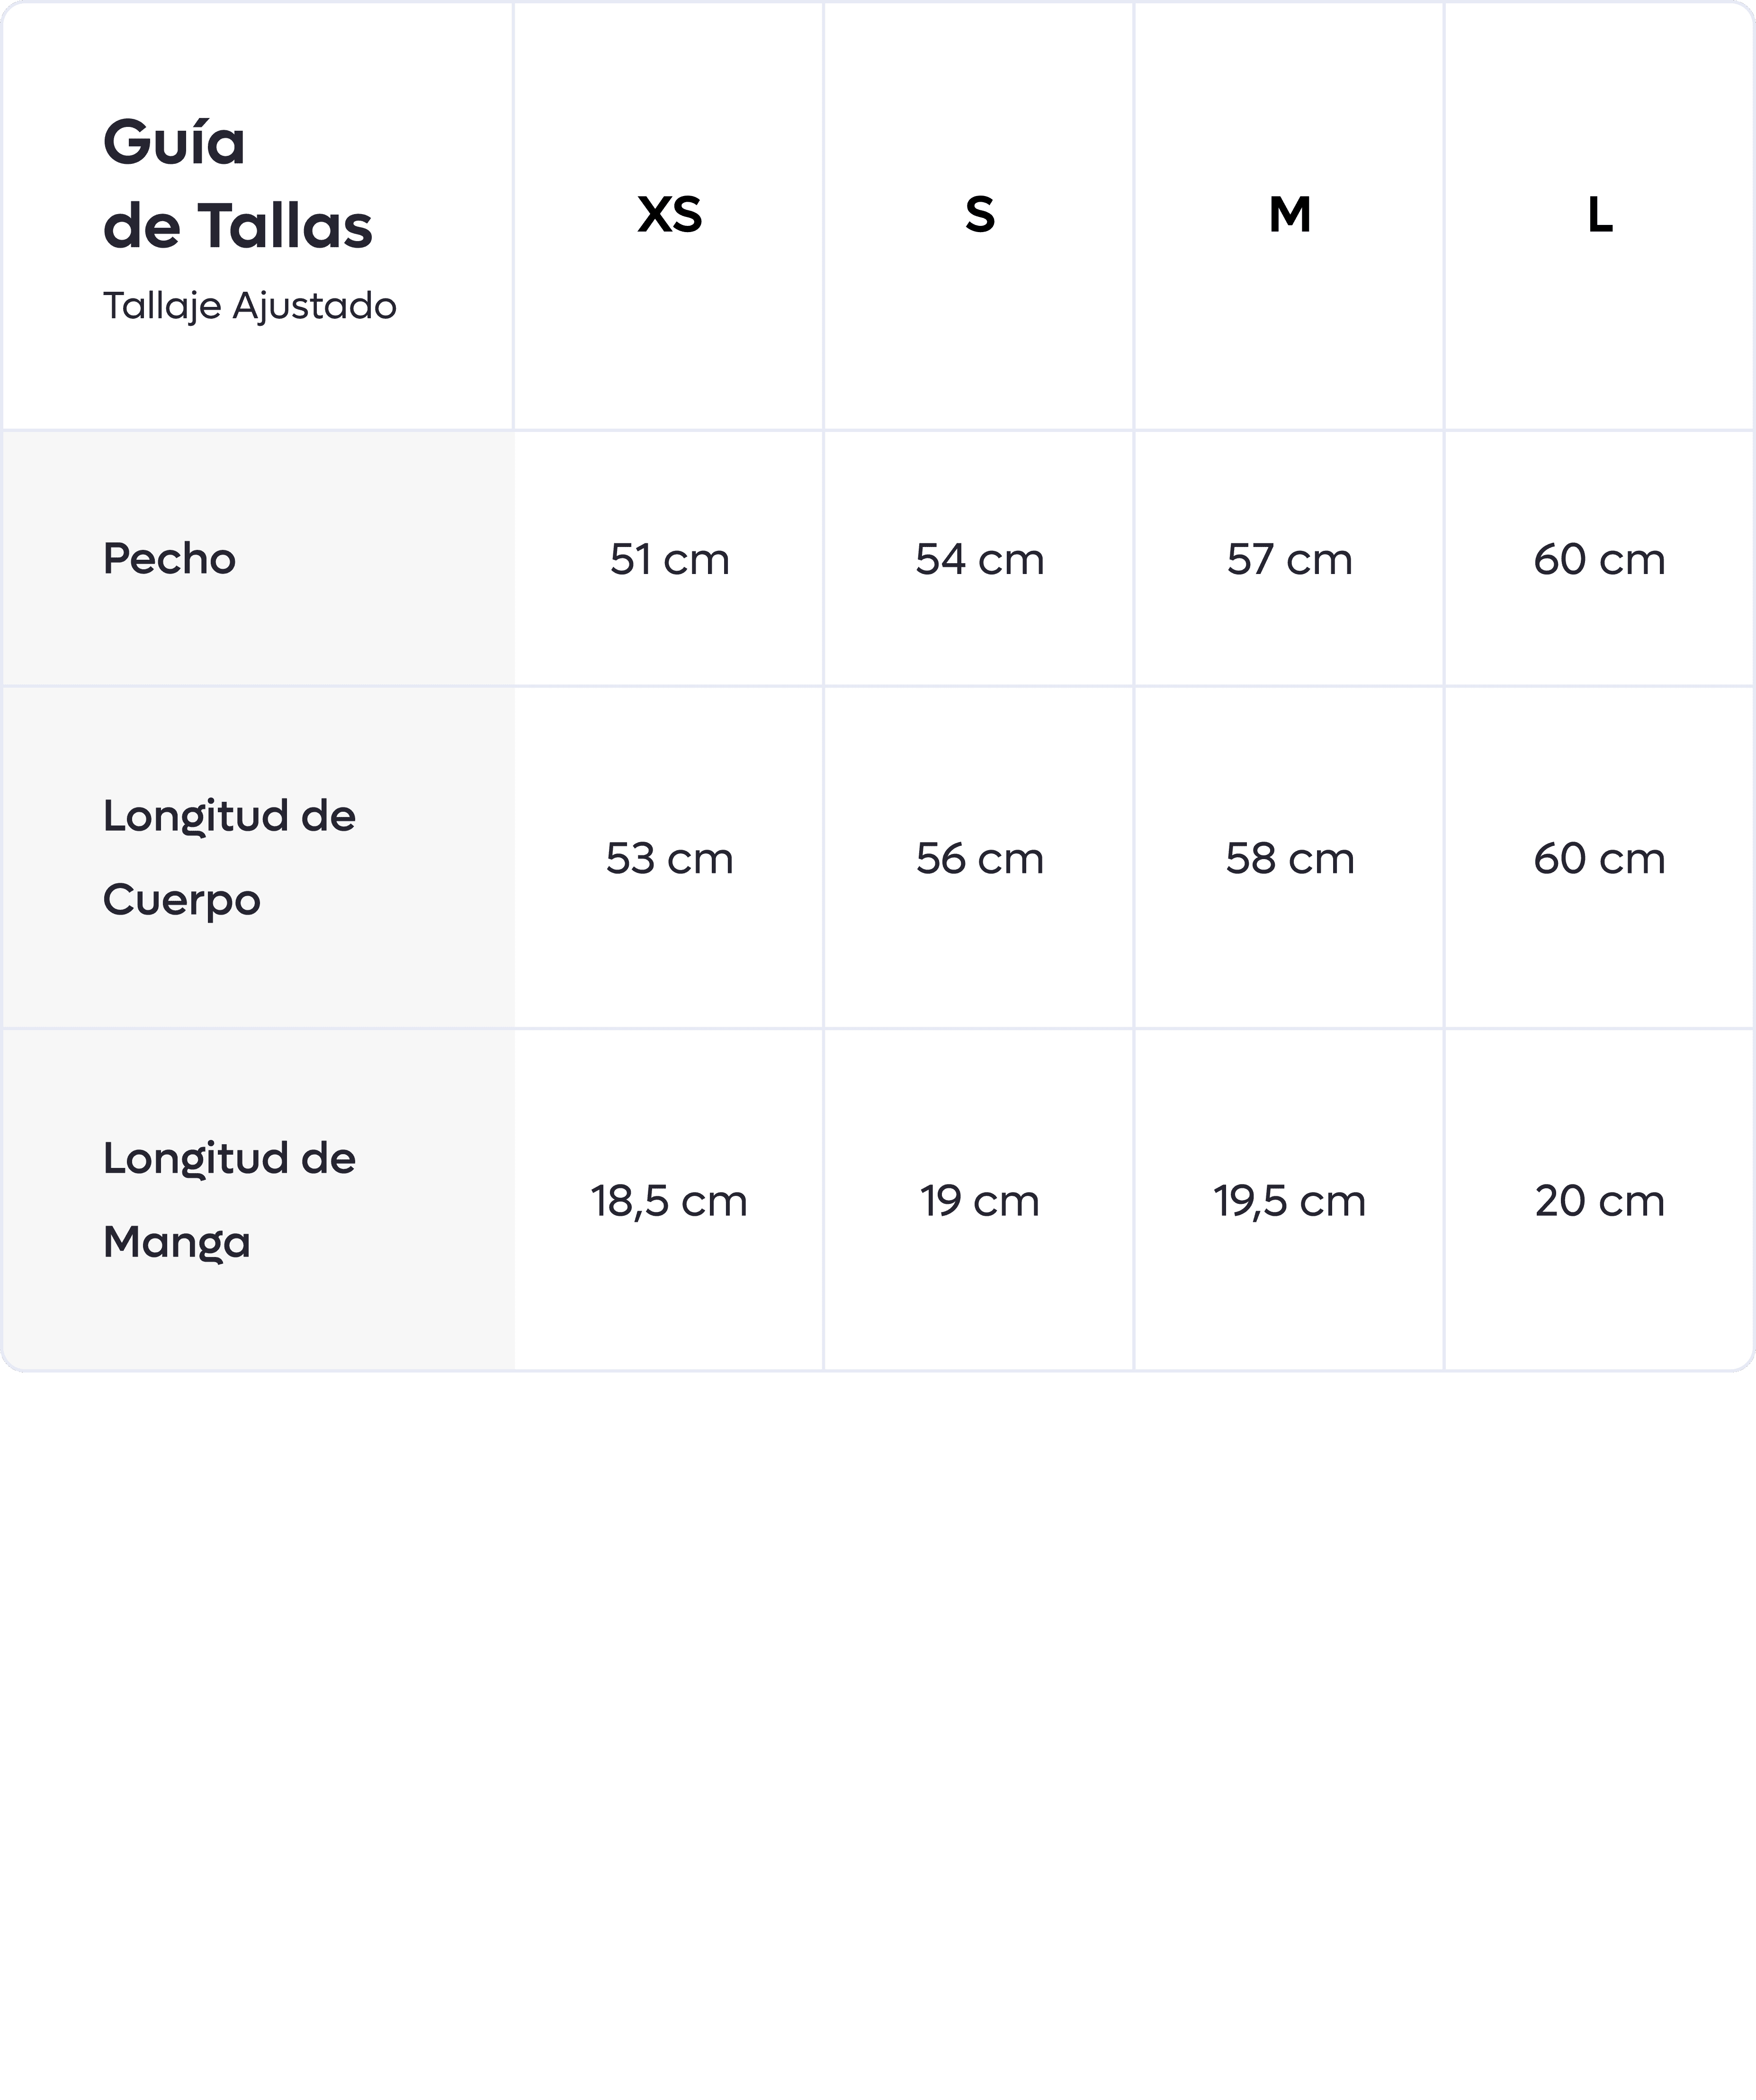Click the 58 cm body length cell
The height and width of the screenshot is (2100, 1756).
pyautogui.click(x=1289, y=858)
